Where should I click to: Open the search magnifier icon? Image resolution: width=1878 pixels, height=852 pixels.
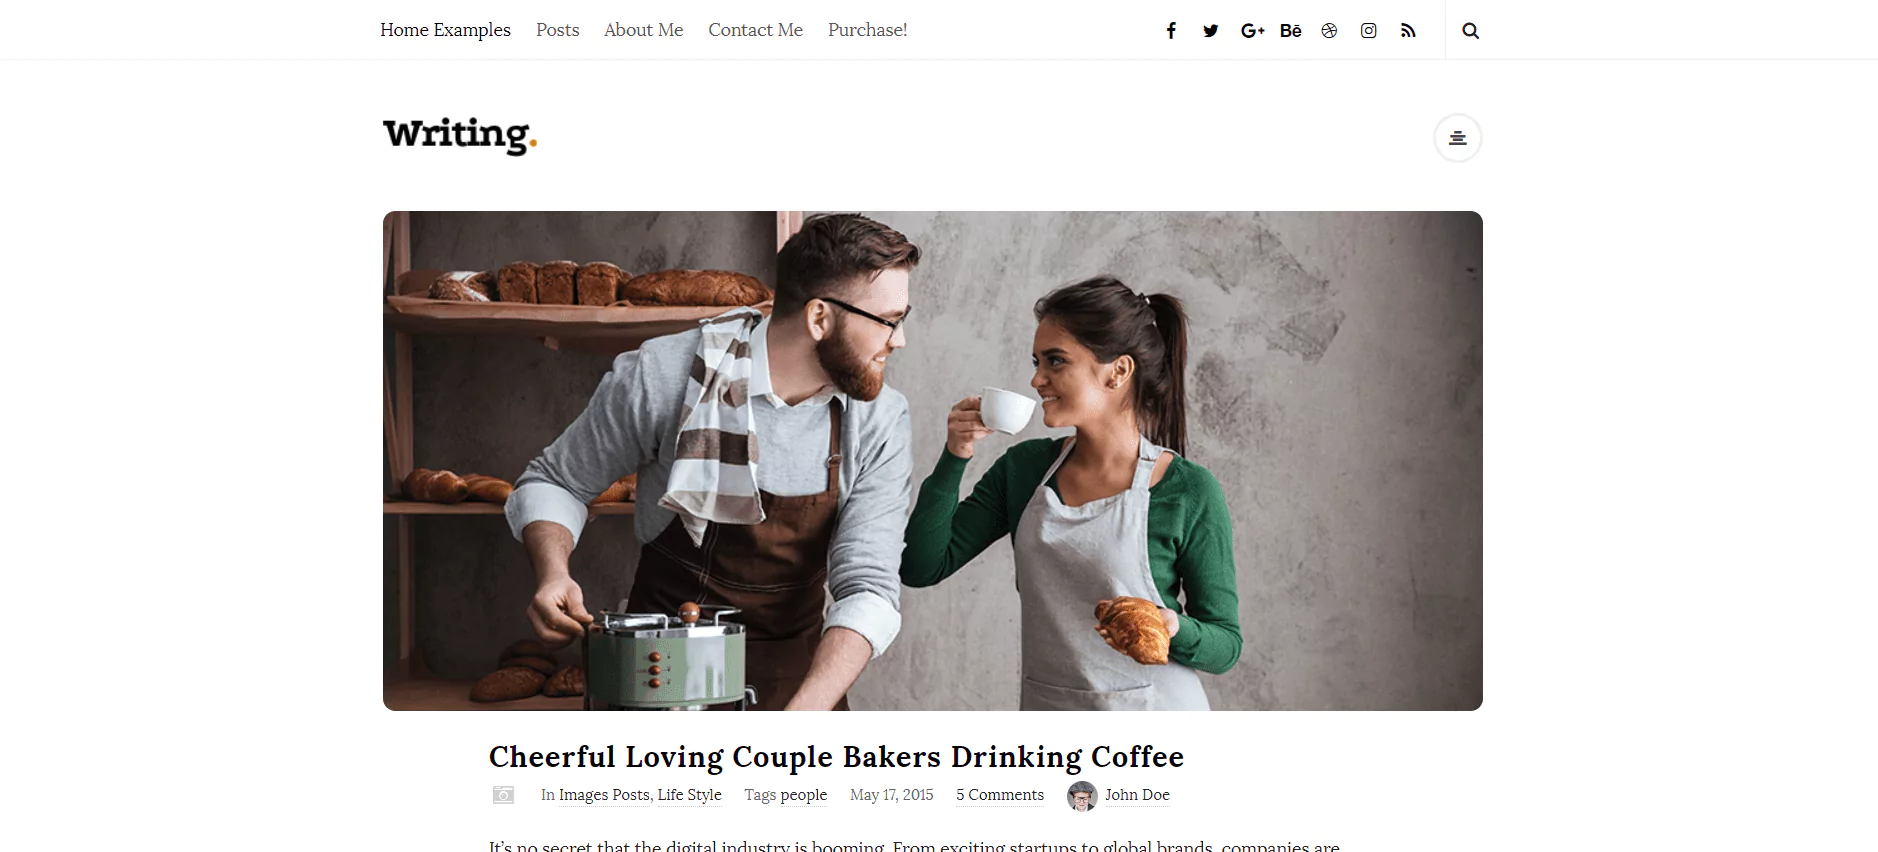coord(1470,30)
